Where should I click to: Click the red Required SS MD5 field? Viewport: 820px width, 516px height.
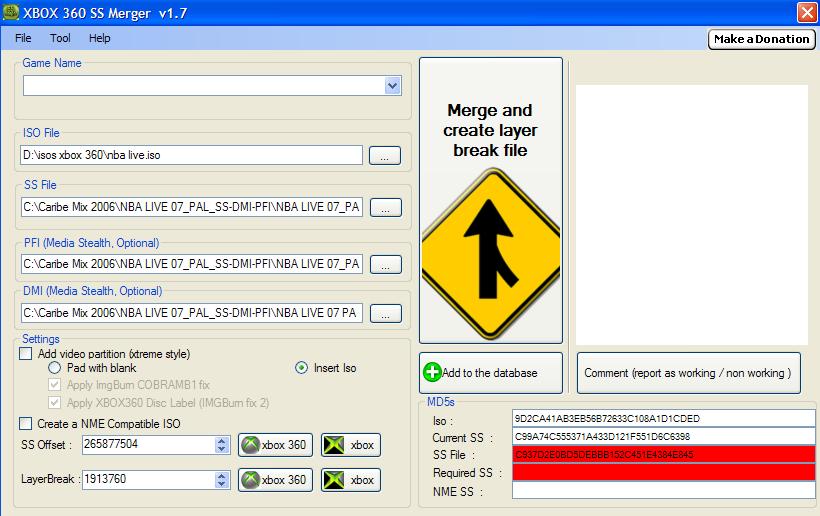pos(664,472)
